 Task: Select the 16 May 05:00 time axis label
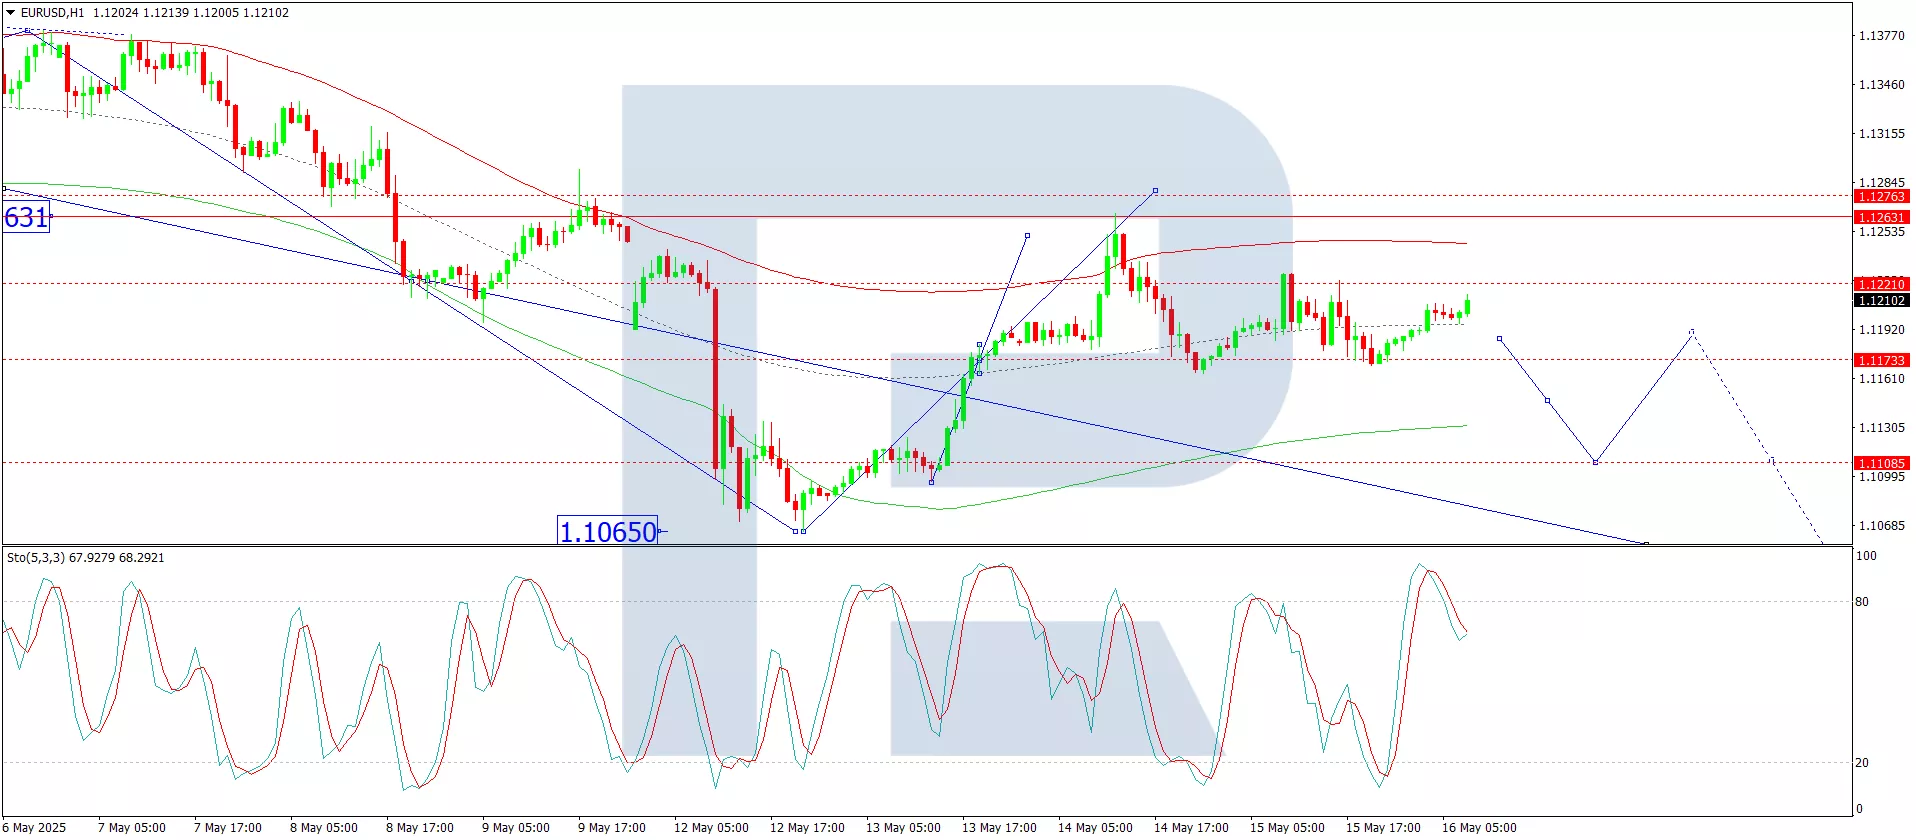point(1478,828)
